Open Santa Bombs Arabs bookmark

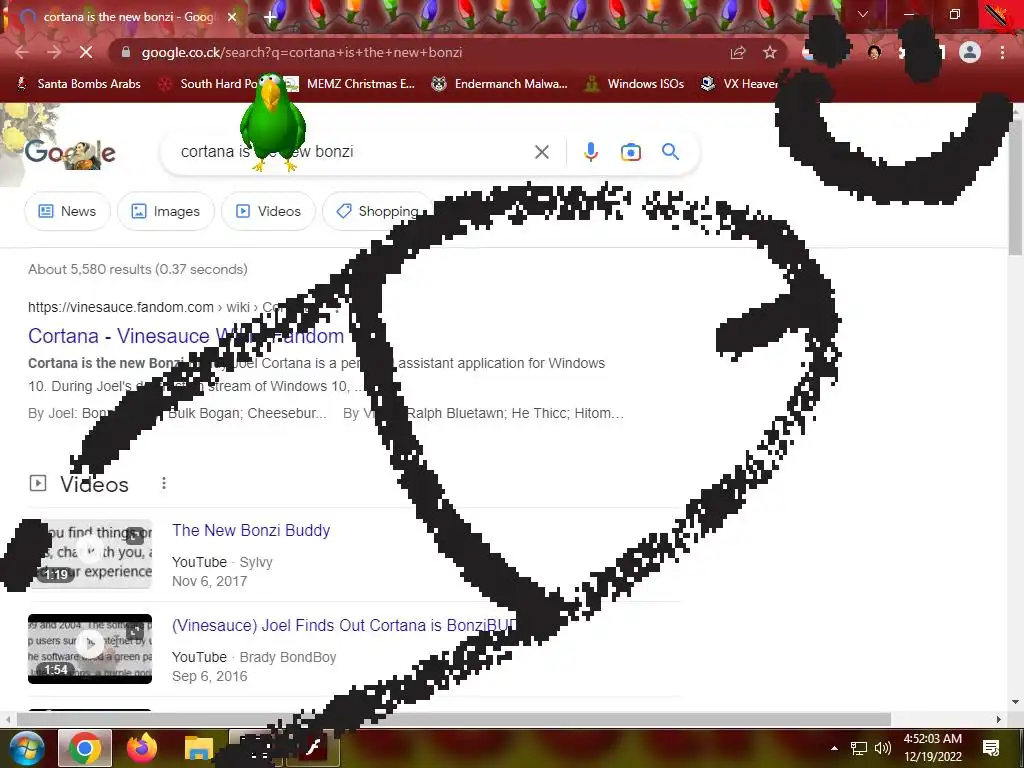point(78,84)
